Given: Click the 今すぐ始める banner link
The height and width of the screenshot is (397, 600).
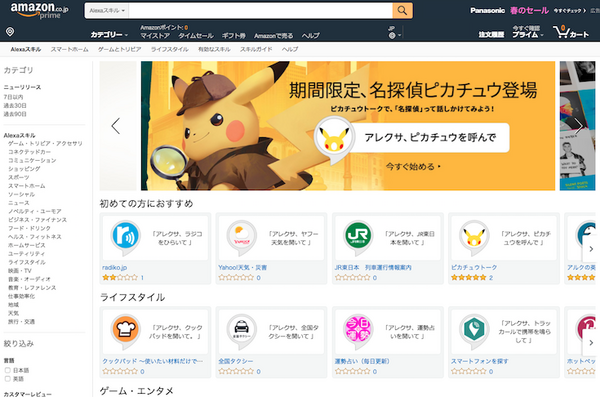Looking at the screenshot, I should point(412,167).
